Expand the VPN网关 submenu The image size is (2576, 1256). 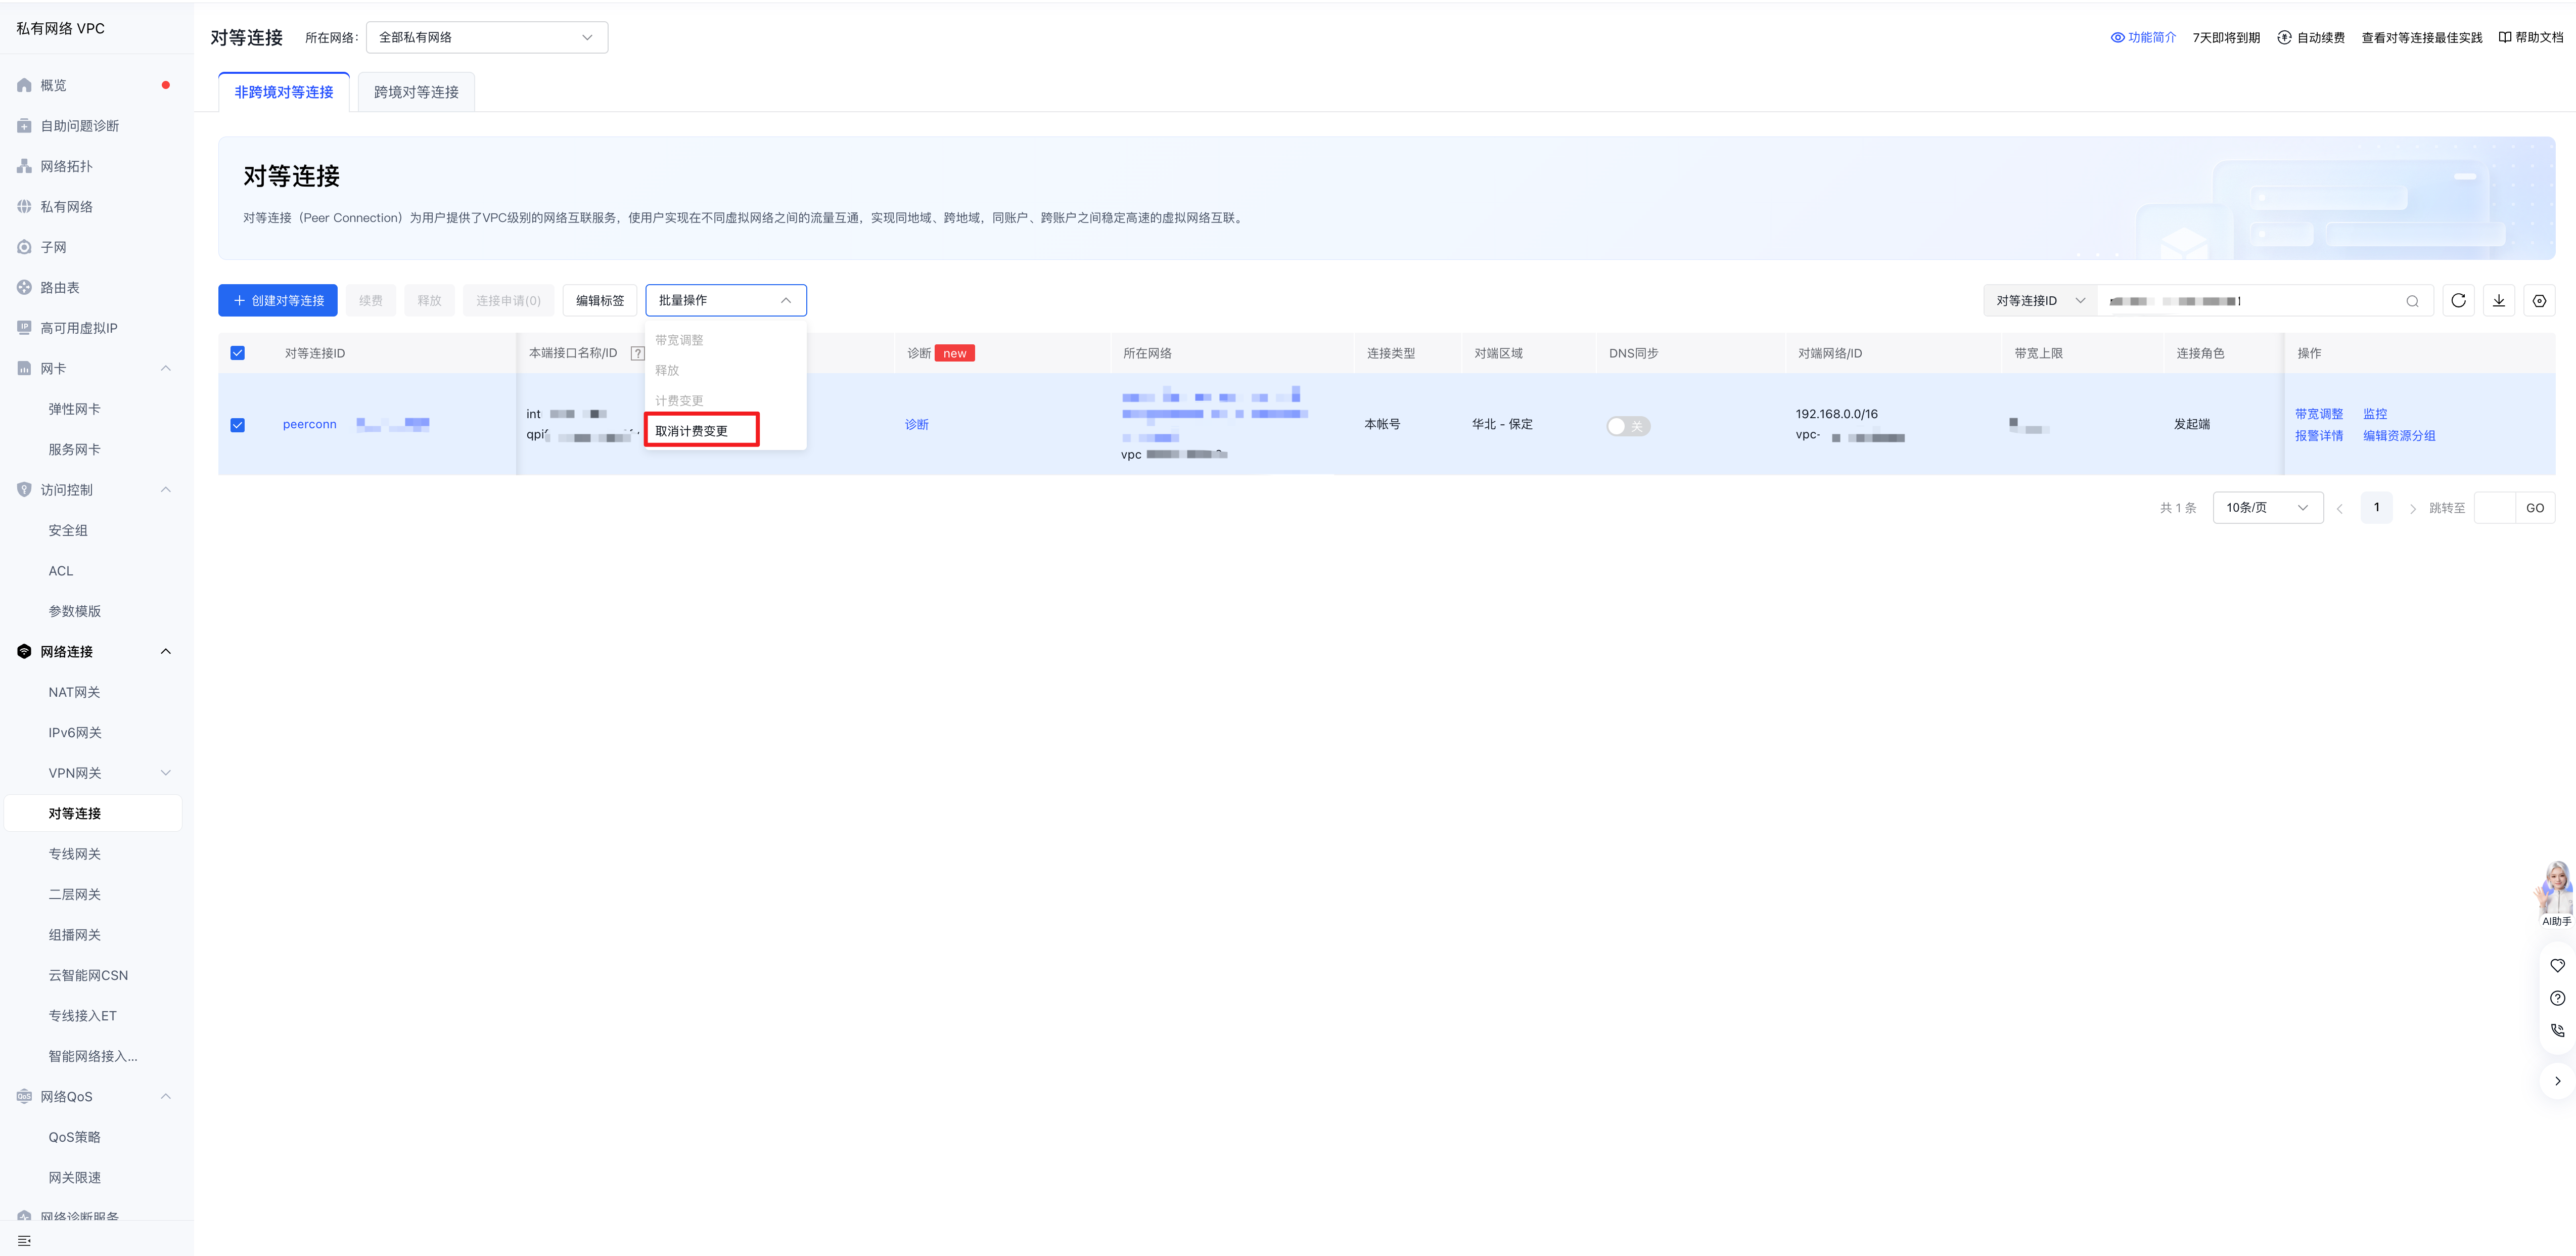pyautogui.click(x=166, y=773)
